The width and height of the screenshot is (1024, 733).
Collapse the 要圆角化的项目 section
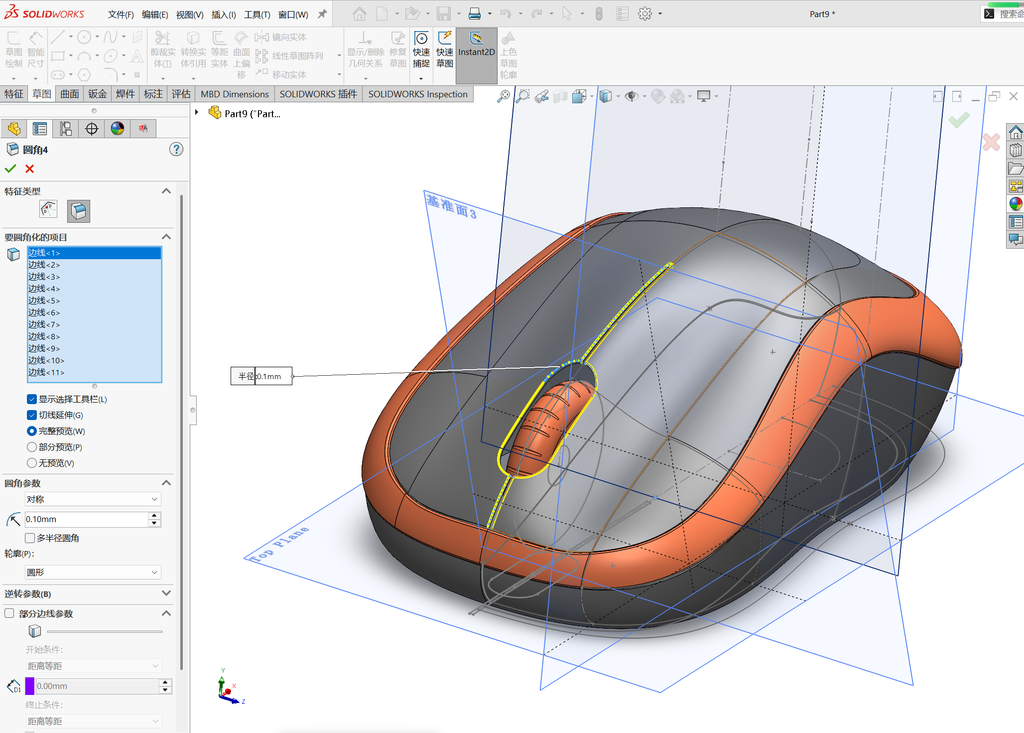(166, 236)
